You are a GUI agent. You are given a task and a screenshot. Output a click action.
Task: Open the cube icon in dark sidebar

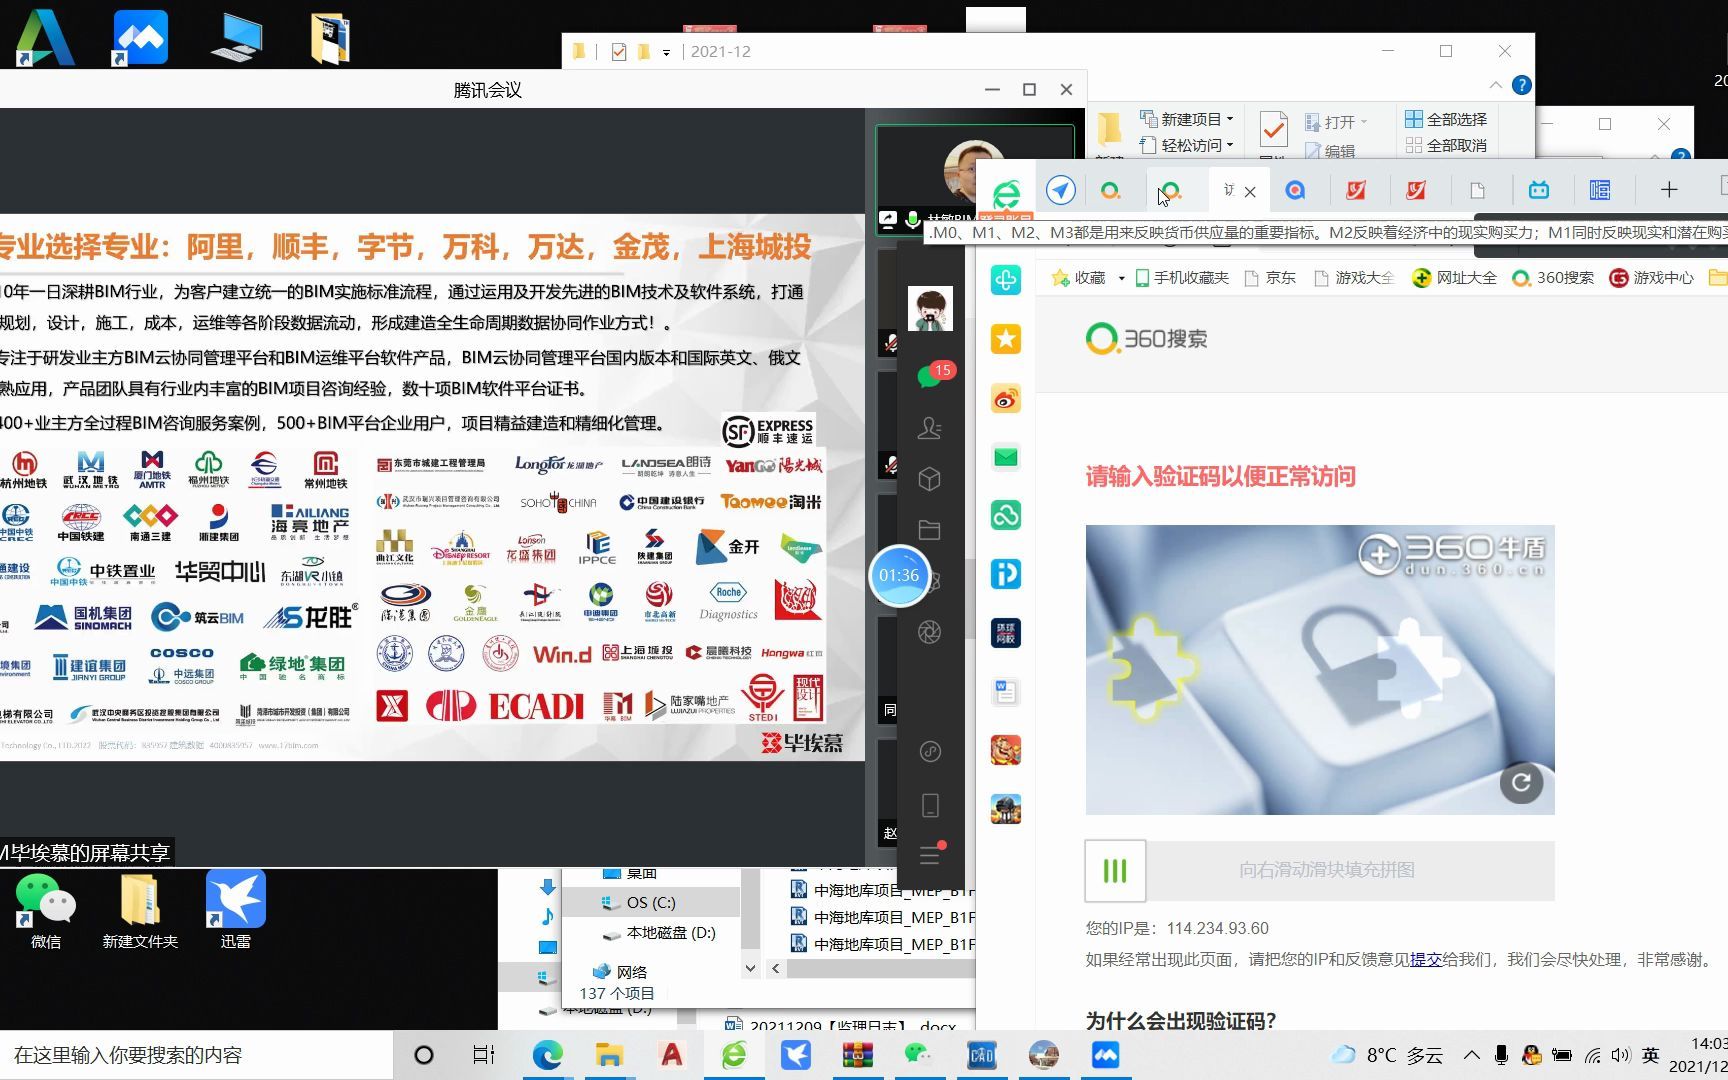pyautogui.click(x=930, y=479)
